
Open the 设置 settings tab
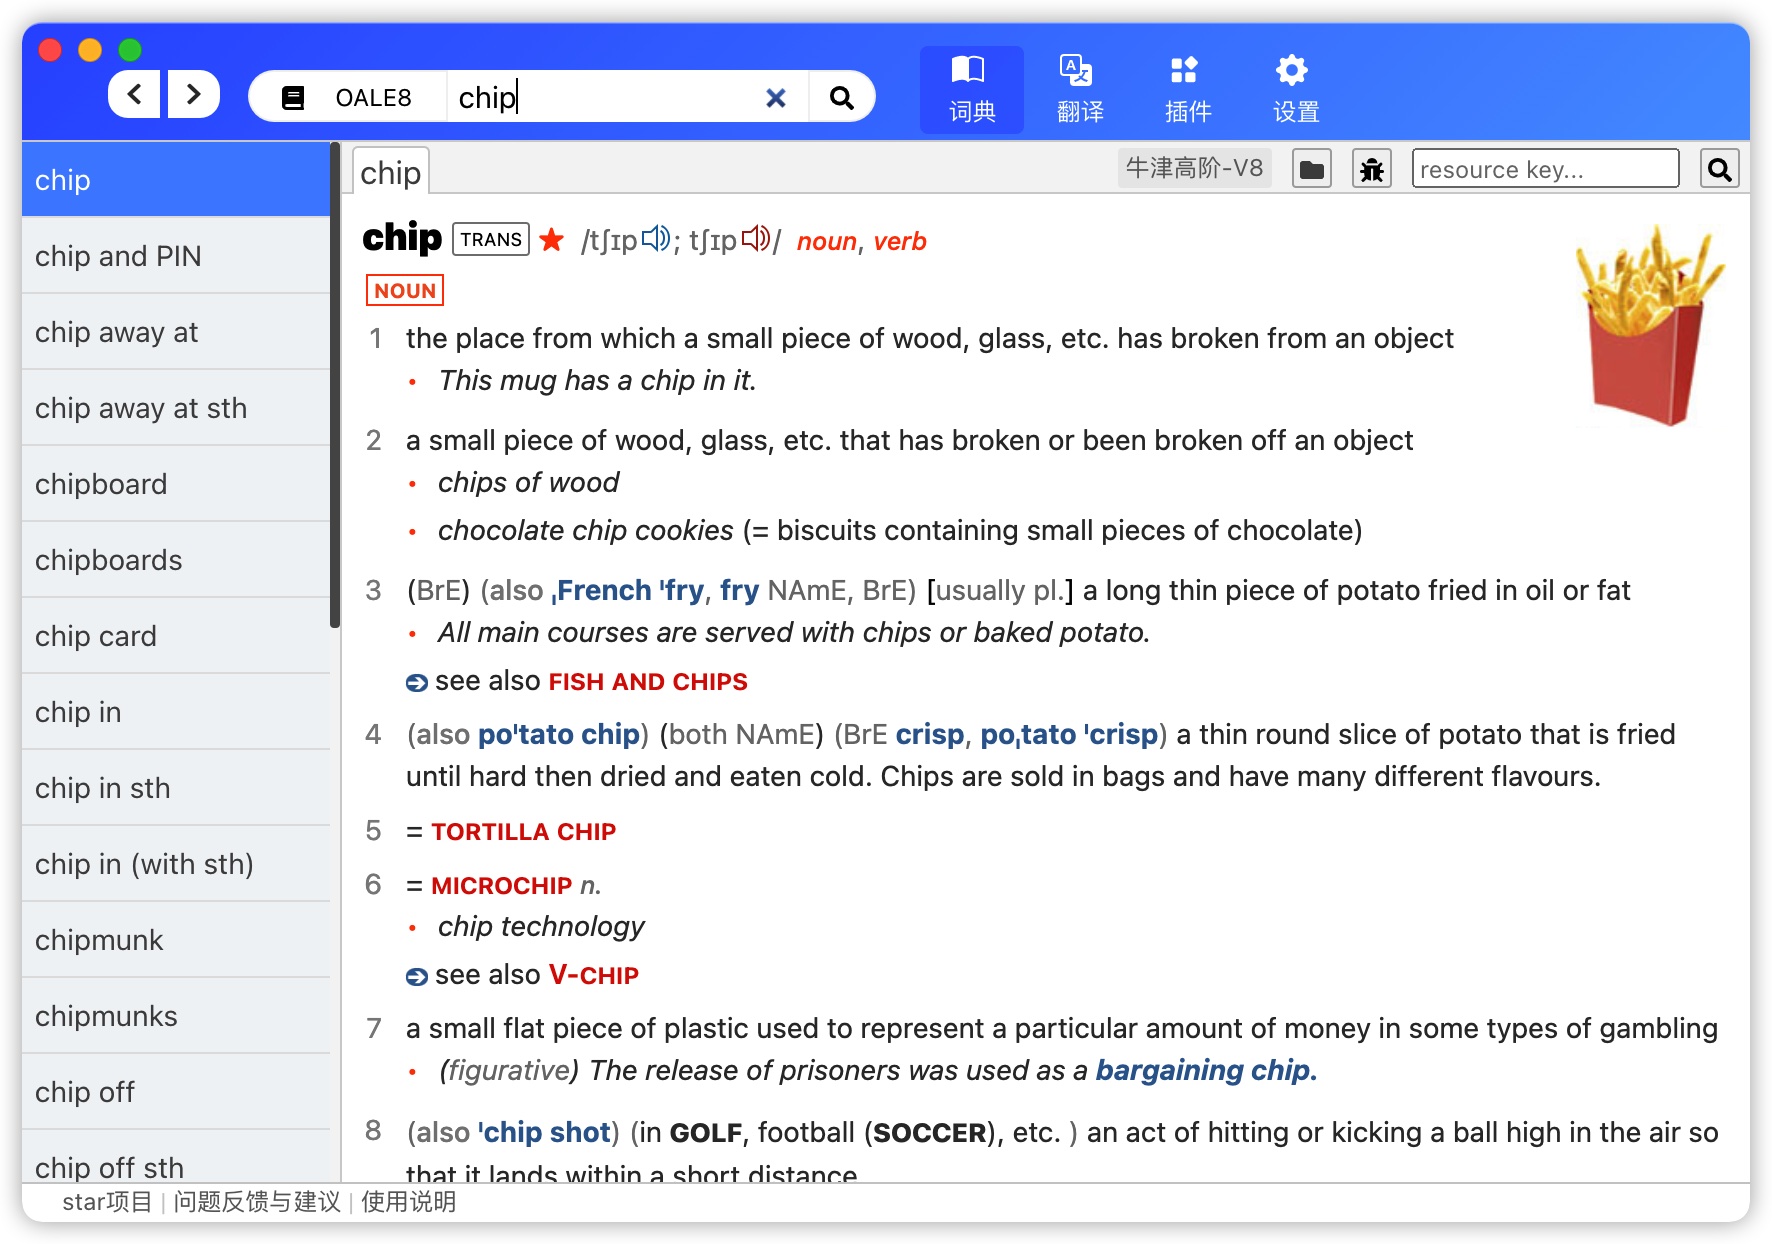coord(1295,90)
